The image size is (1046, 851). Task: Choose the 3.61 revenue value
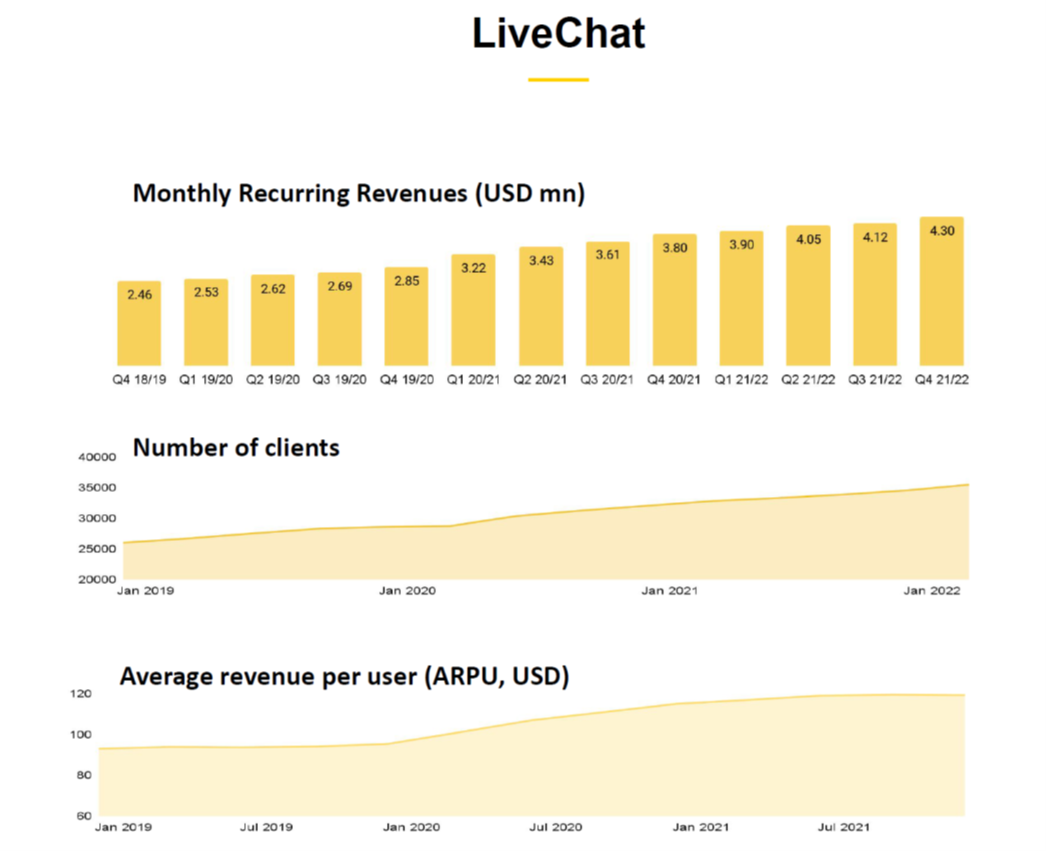point(608,255)
